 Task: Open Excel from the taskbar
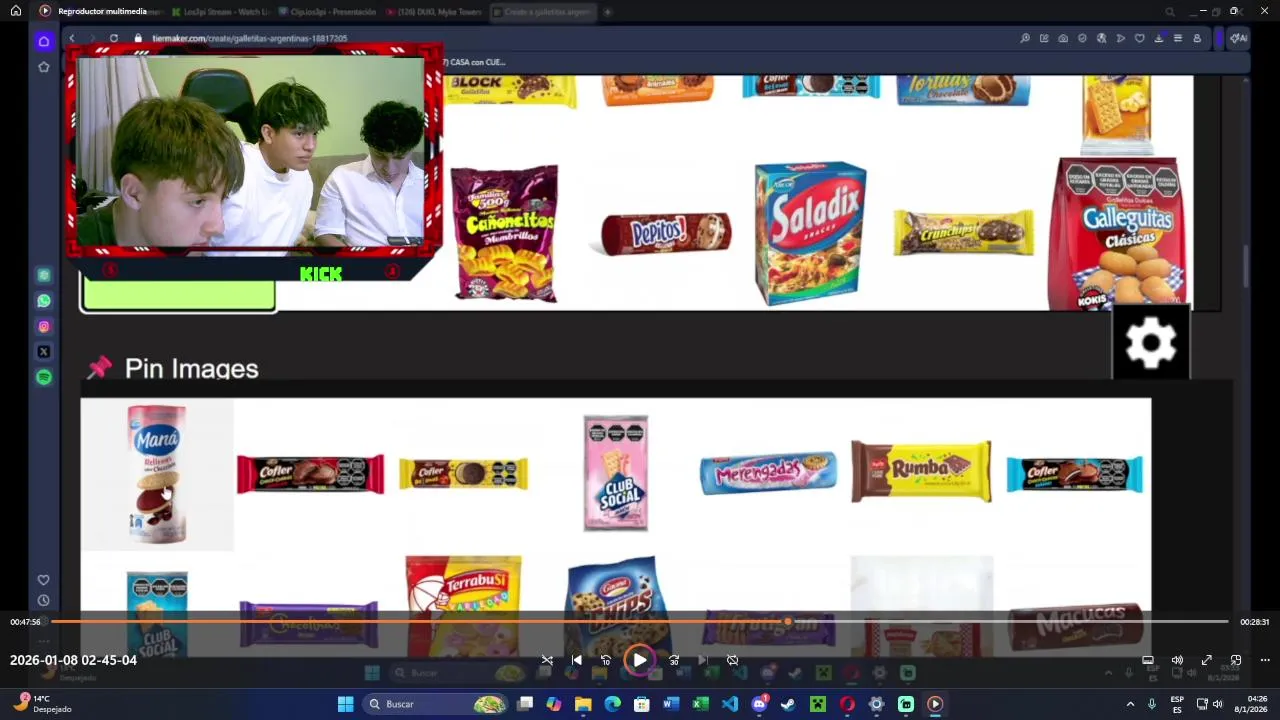click(700, 704)
